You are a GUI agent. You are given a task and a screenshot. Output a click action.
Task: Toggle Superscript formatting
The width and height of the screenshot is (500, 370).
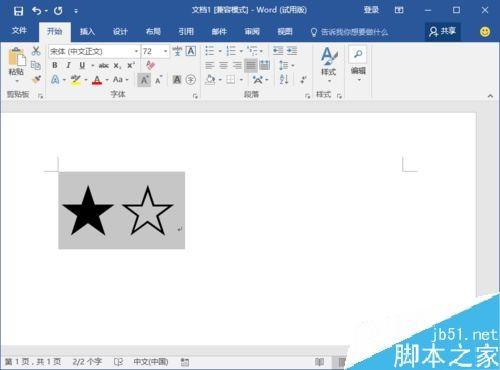pyautogui.click(x=131, y=65)
